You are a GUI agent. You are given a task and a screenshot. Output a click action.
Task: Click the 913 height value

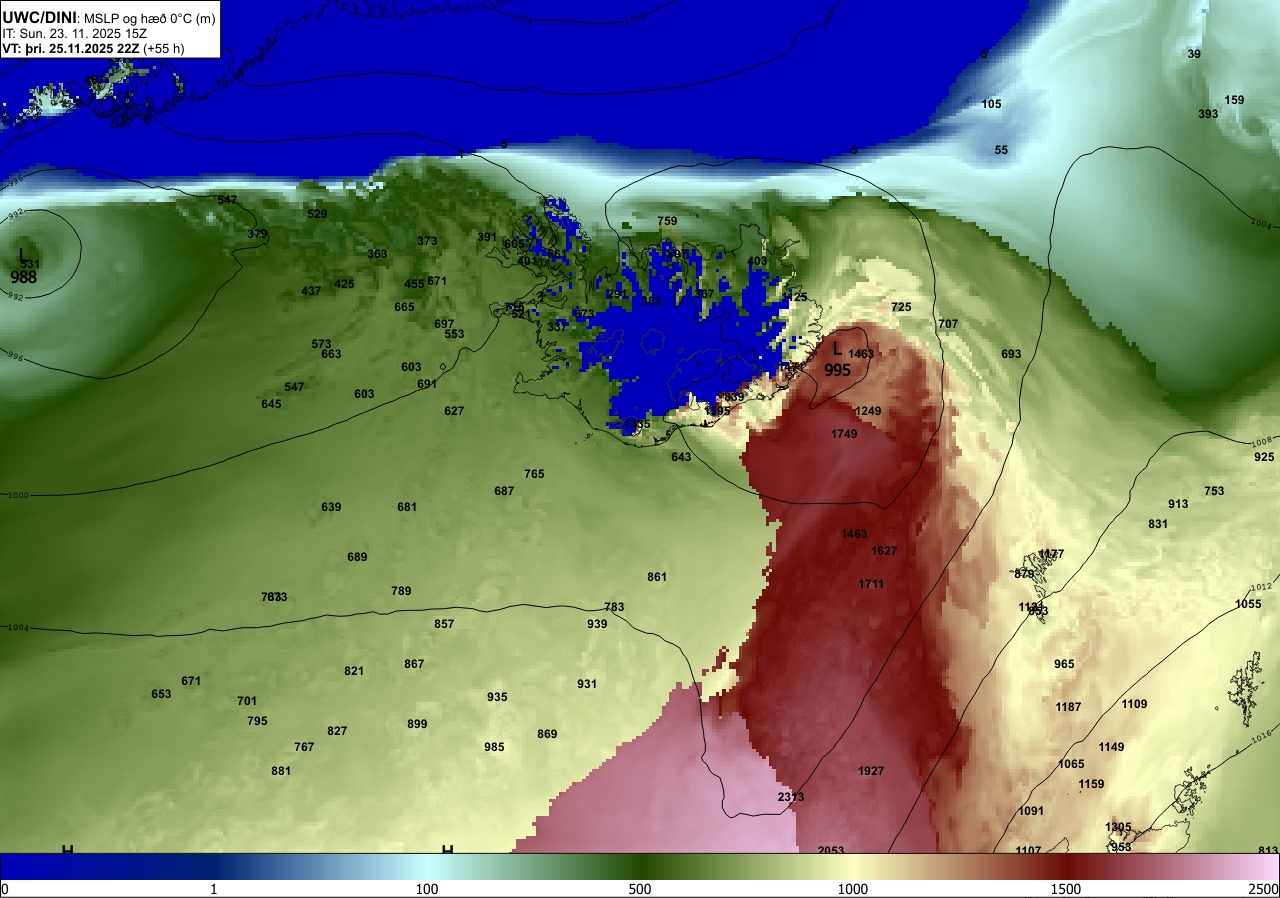[1178, 504]
